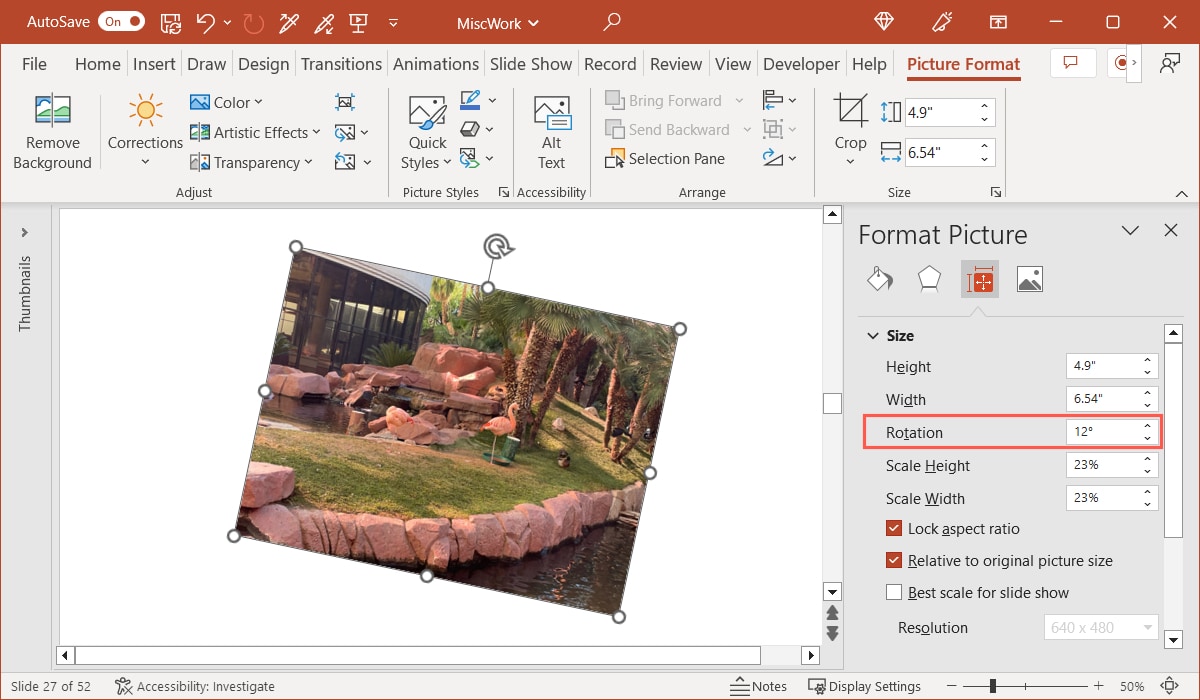Select the Corrections tool
The height and width of the screenshot is (700, 1200).
point(144,128)
